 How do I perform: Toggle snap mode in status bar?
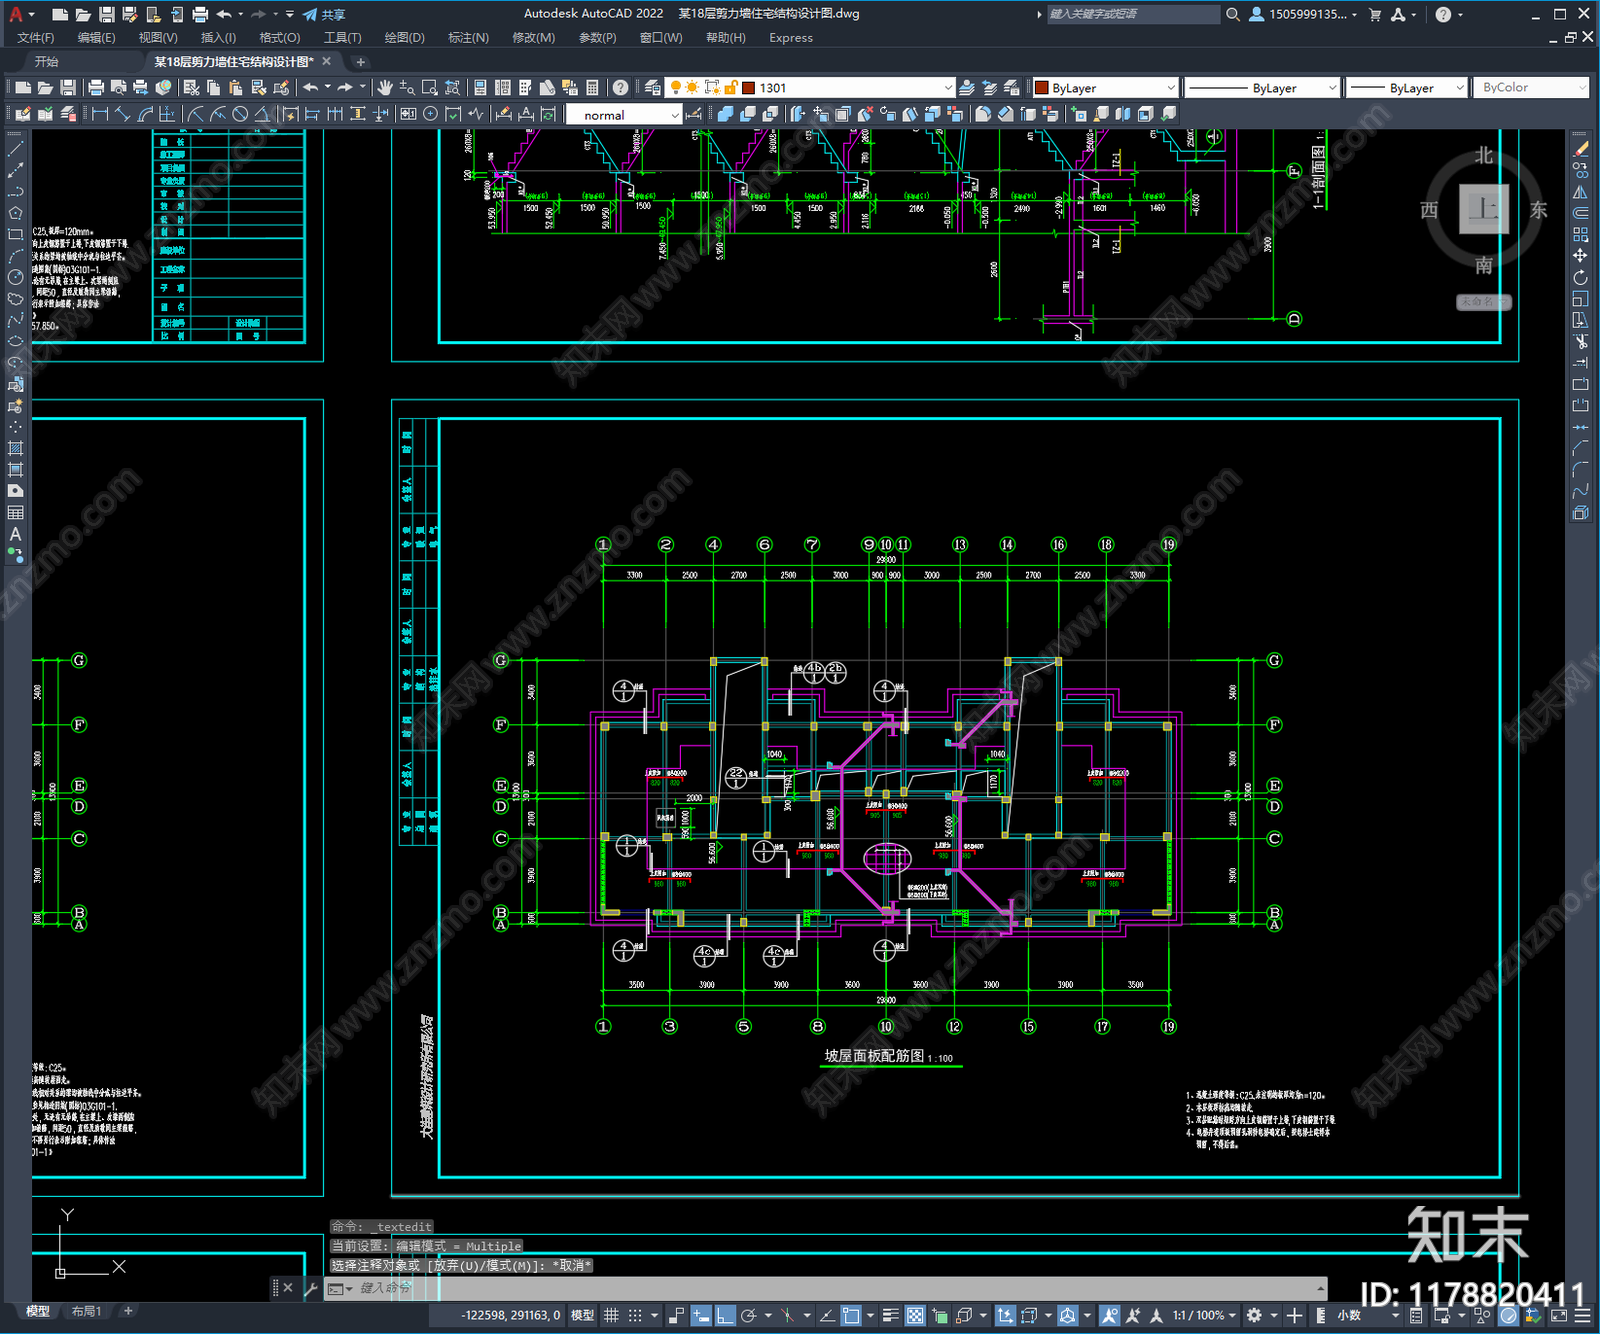click(x=634, y=1315)
